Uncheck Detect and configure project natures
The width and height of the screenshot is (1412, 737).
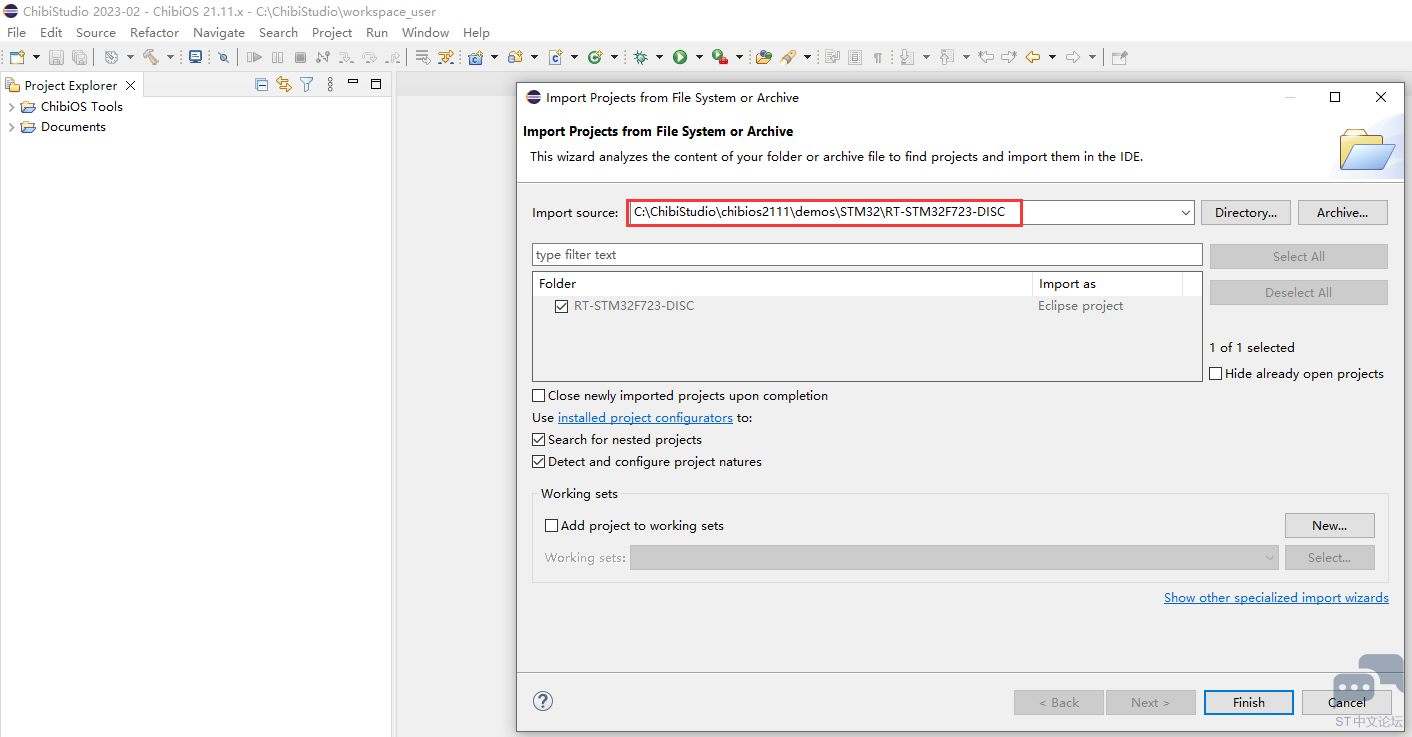click(x=539, y=462)
